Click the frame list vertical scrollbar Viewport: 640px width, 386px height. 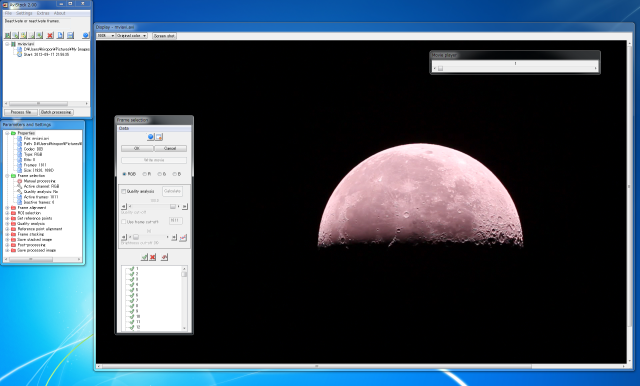pyautogui.click(x=184, y=298)
